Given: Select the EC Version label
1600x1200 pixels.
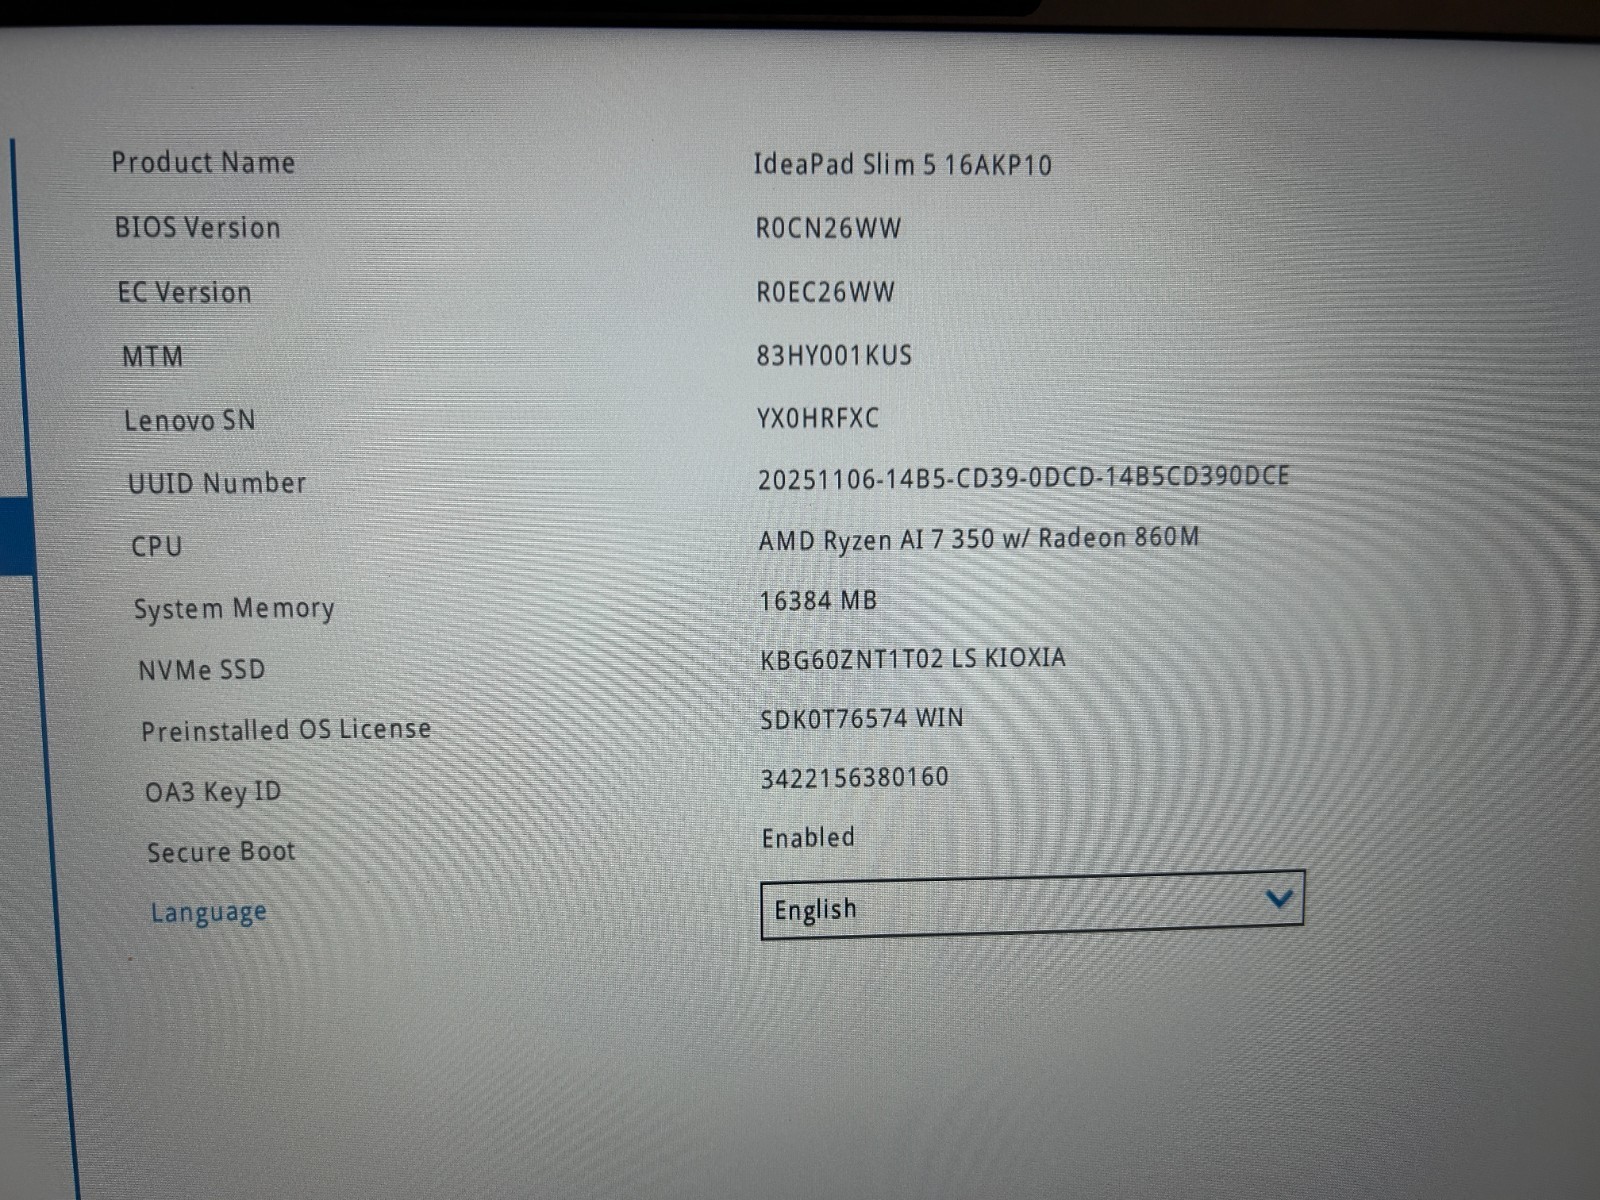Looking at the screenshot, I should 185,292.
